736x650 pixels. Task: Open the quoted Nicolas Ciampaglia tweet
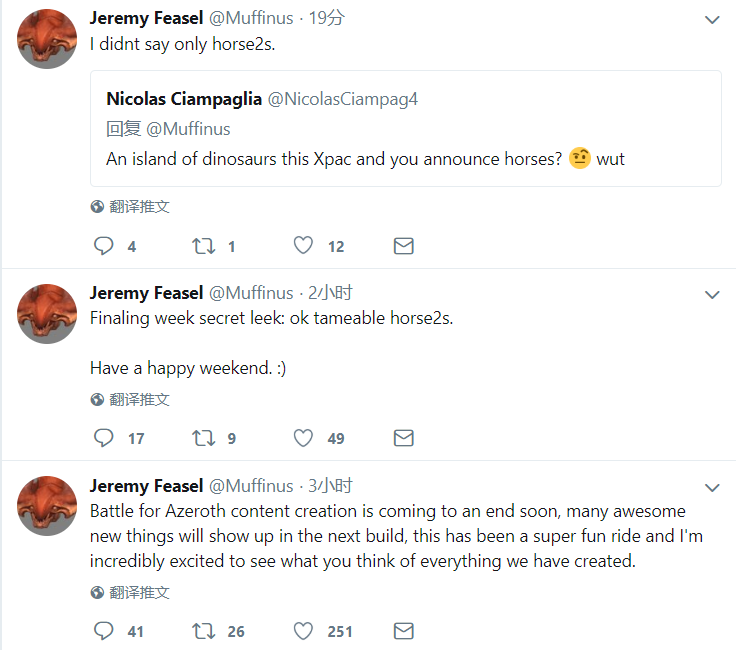pyautogui.click(x=405, y=128)
